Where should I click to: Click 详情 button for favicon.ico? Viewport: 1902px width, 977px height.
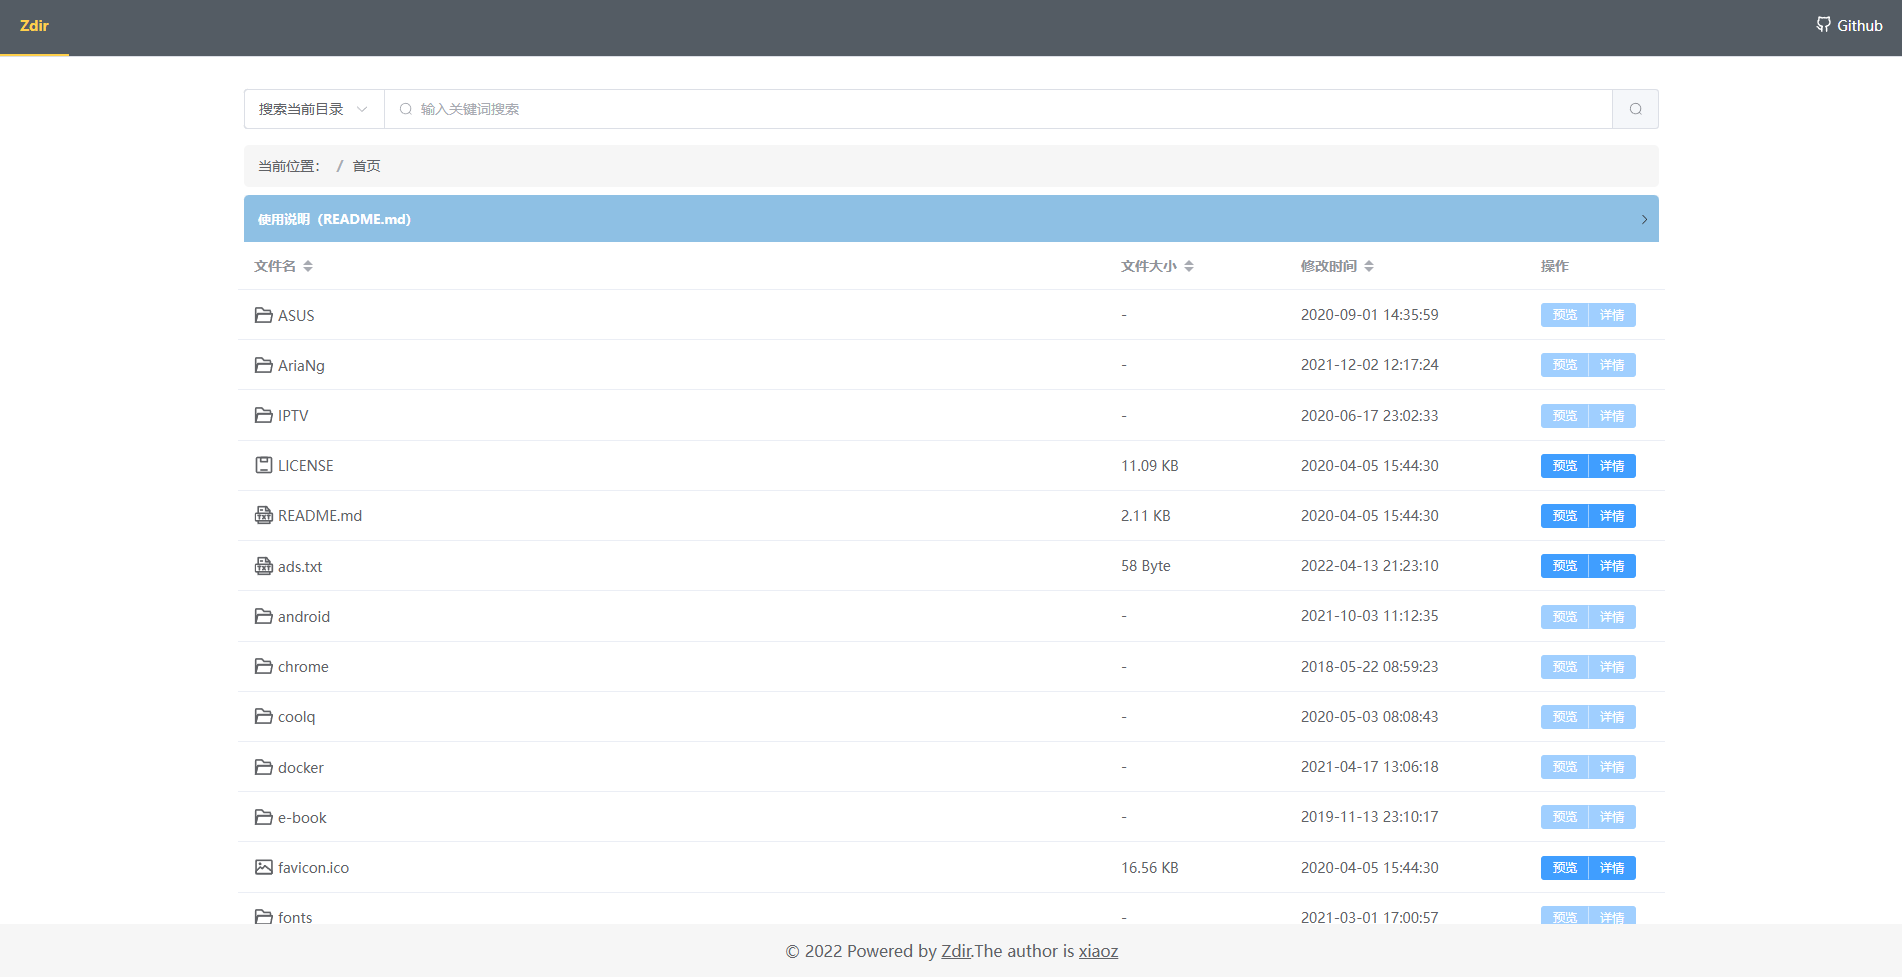1612,868
